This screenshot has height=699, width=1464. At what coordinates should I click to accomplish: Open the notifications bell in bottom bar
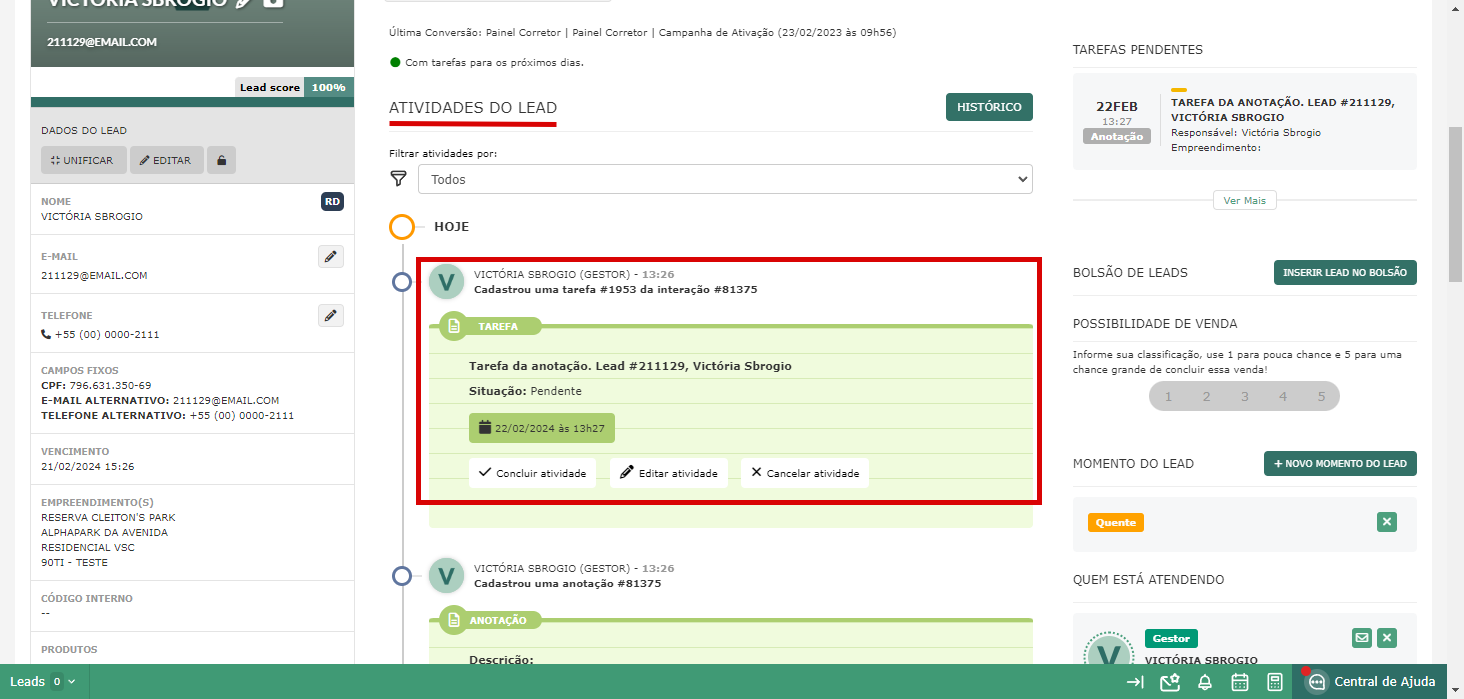coord(1205,682)
